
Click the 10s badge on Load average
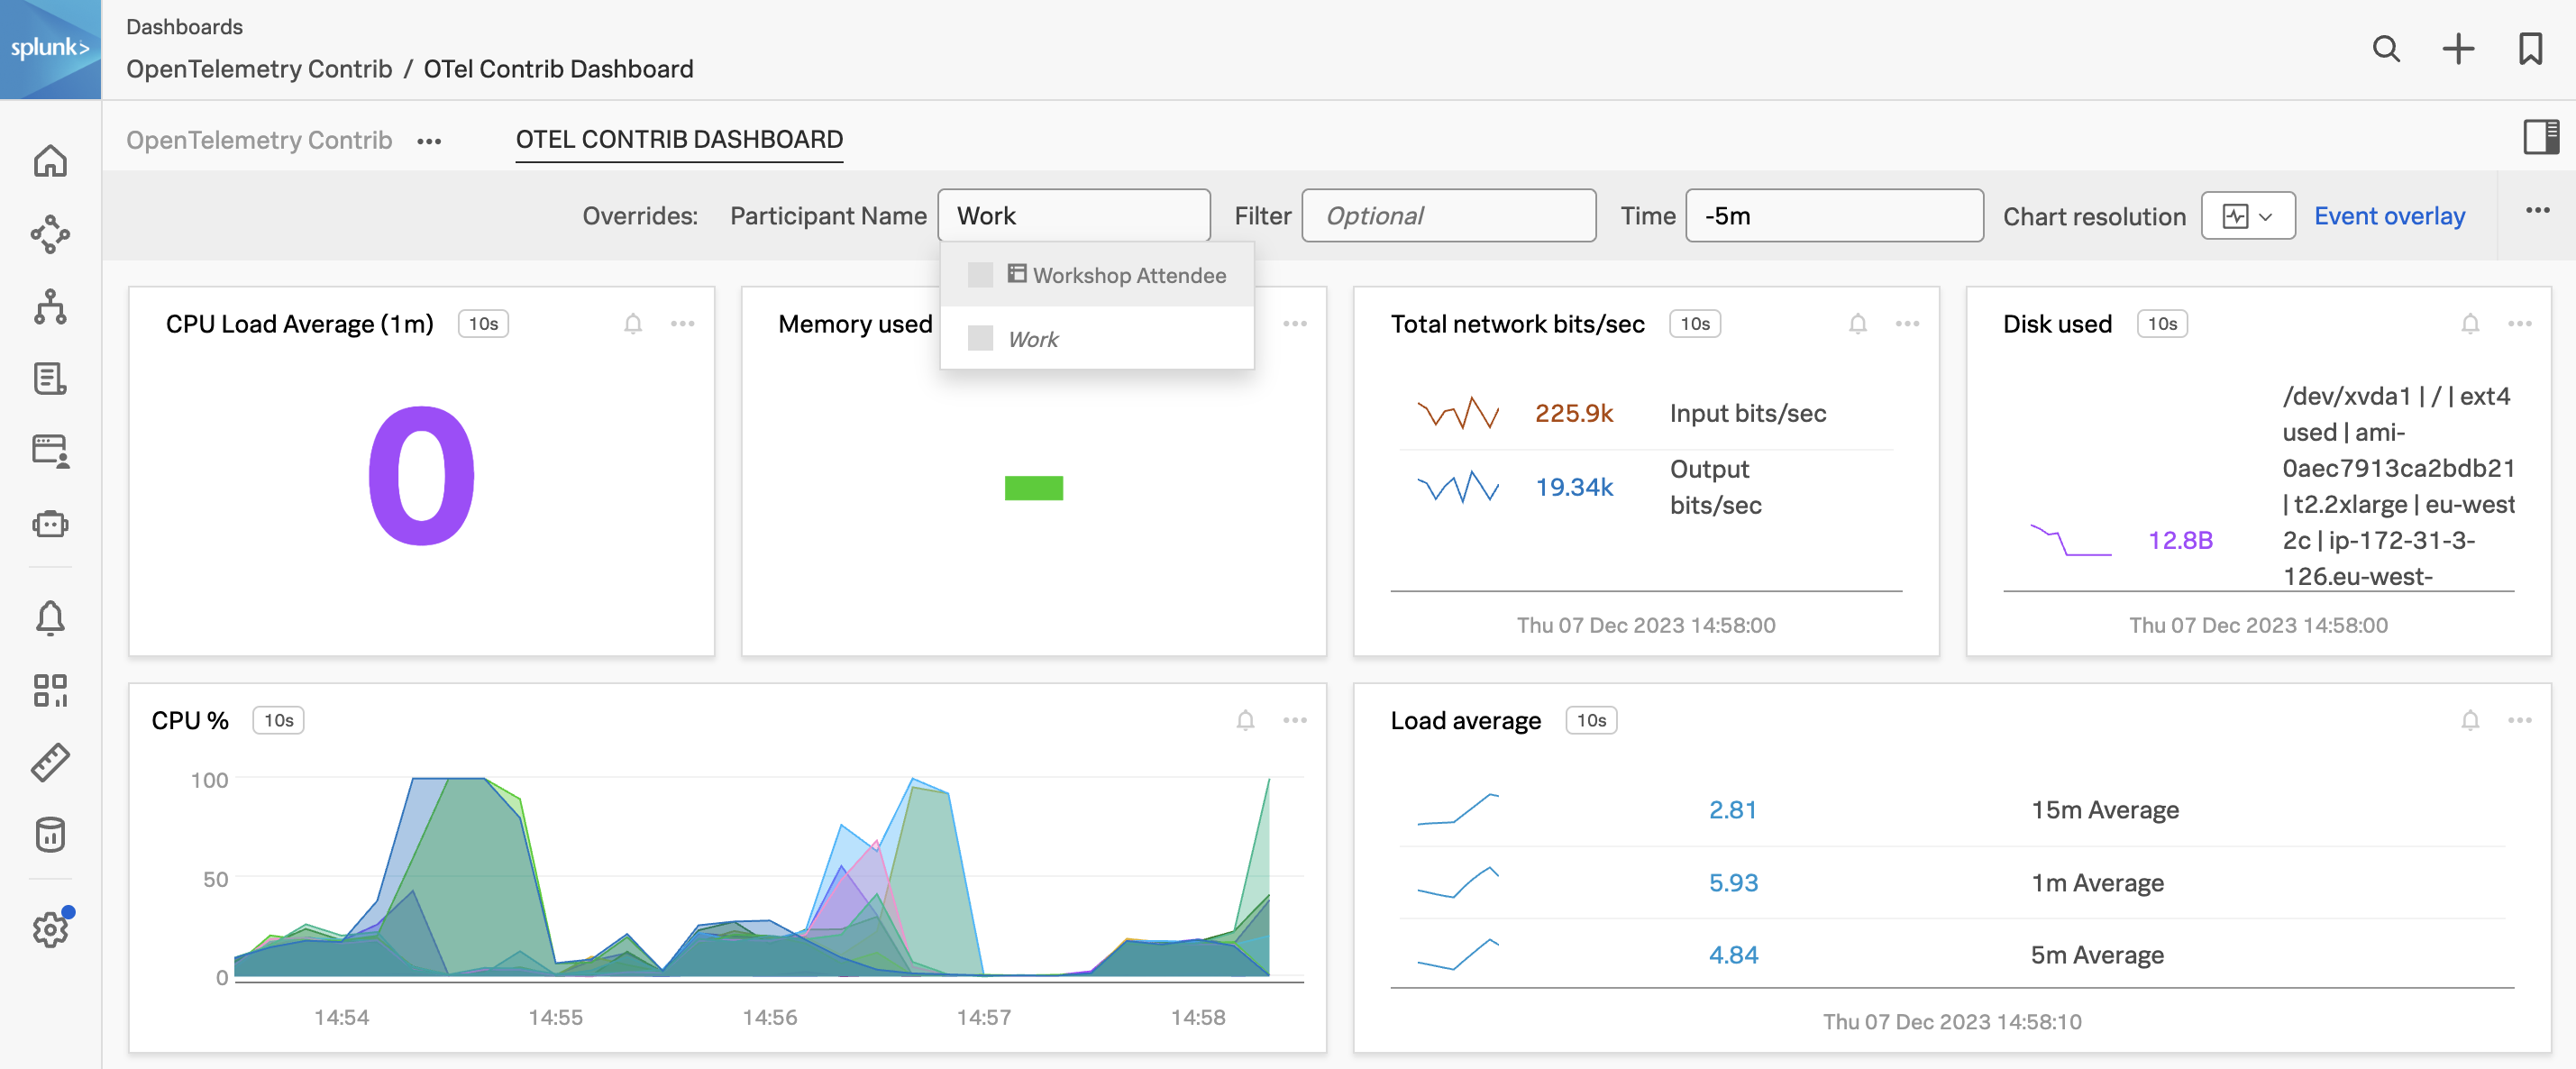pos(1591,720)
